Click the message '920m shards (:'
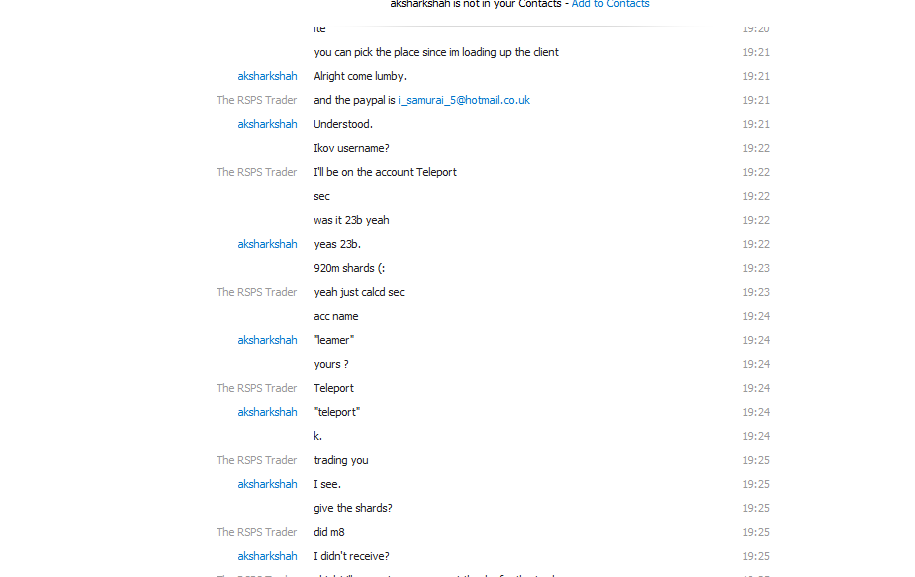The width and height of the screenshot is (915, 577). 349,268
